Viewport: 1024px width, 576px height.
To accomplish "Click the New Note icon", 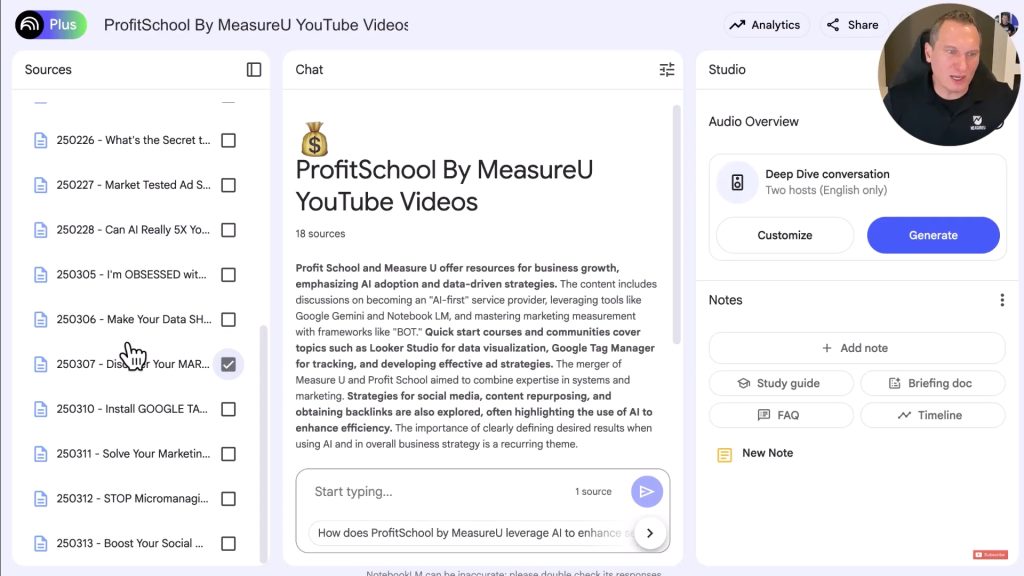I will point(724,454).
